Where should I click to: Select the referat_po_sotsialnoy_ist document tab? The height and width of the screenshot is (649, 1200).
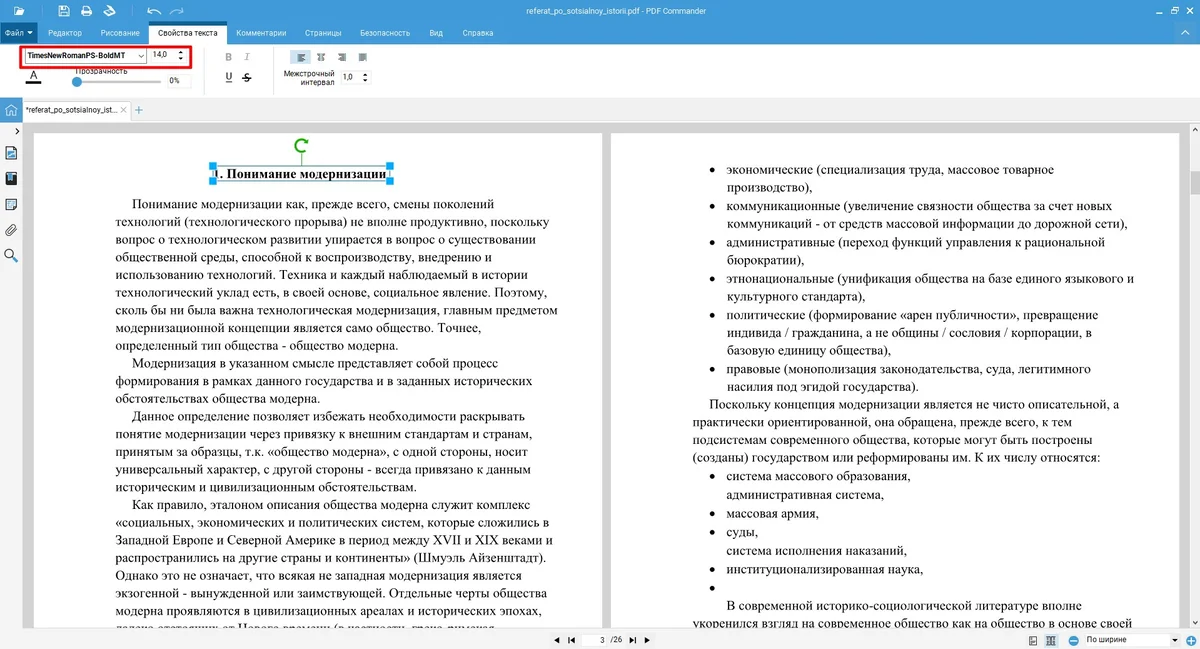click(70, 110)
